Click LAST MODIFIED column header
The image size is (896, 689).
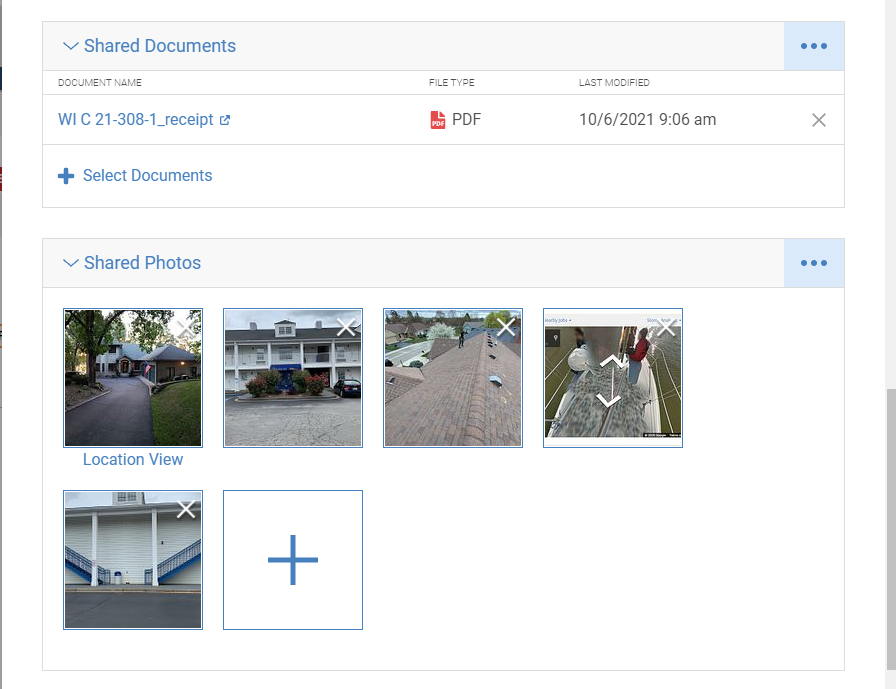click(x=614, y=83)
